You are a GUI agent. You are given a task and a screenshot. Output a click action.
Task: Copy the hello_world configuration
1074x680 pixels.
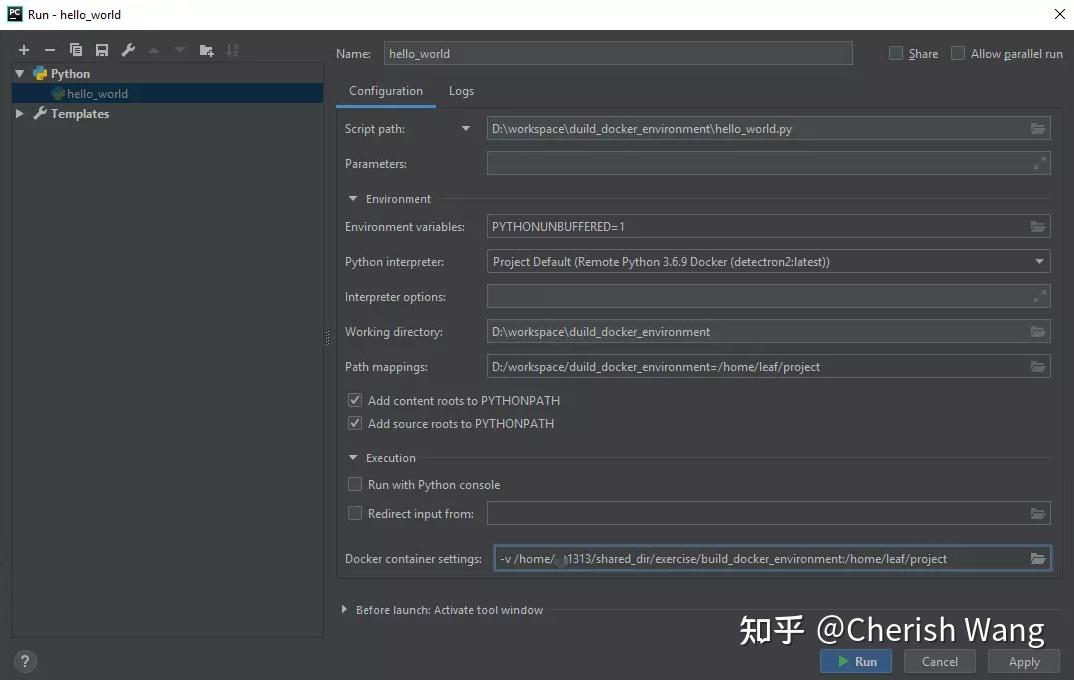[x=75, y=49]
